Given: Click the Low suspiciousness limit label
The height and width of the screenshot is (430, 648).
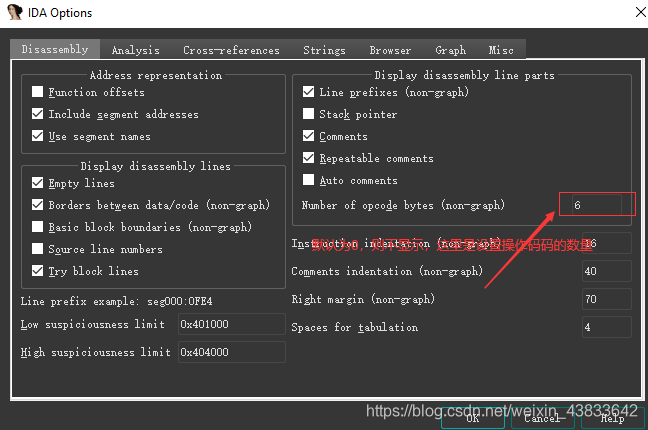Looking at the screenshot, I should pos(93,324).
